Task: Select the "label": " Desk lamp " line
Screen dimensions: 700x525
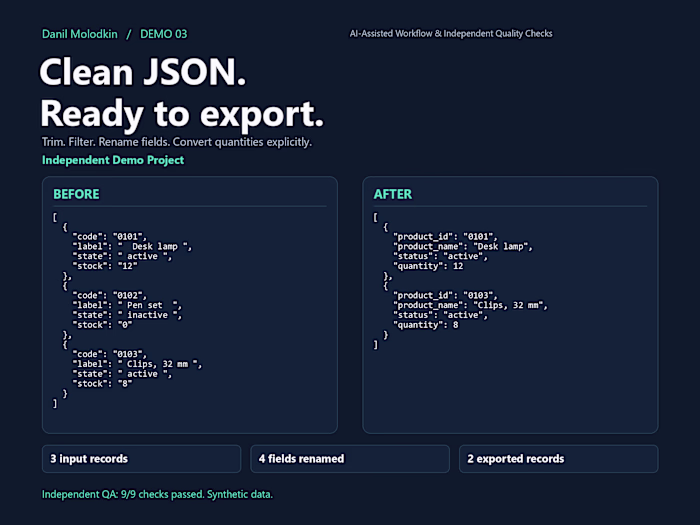Action: pyautogui.click(x=132, y=246)
